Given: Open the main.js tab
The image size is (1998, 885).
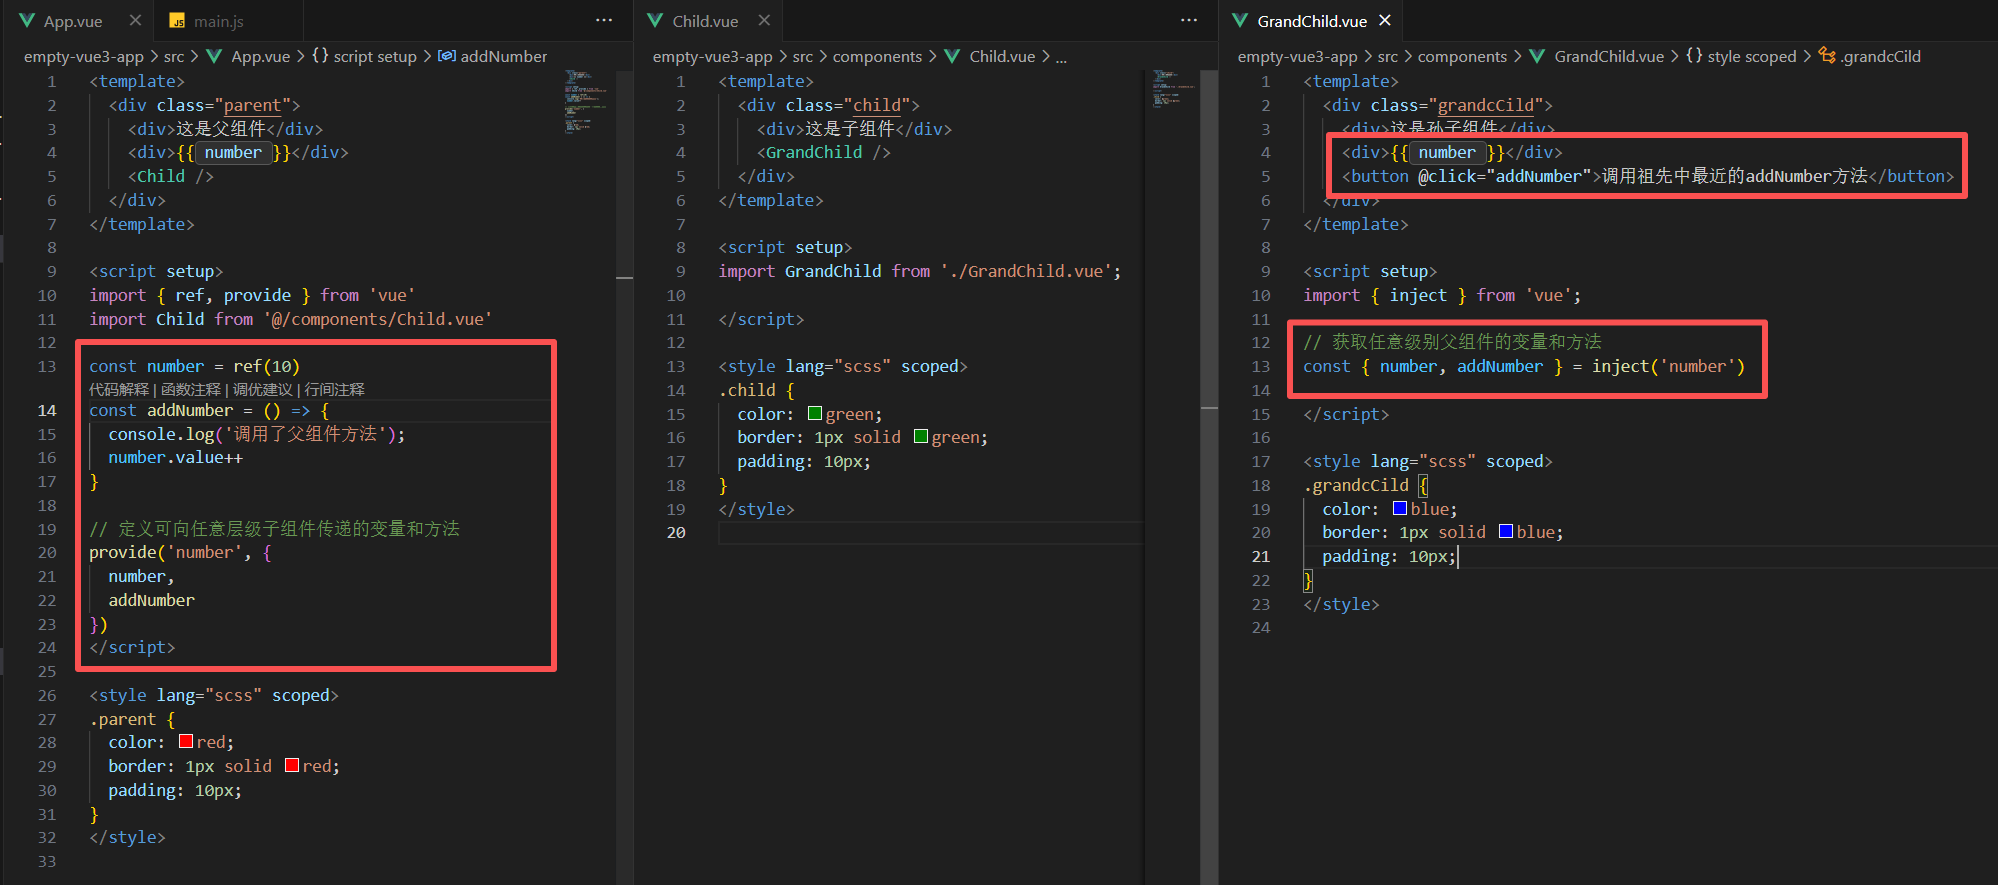Looking at the screenshot, I should 218,21.
